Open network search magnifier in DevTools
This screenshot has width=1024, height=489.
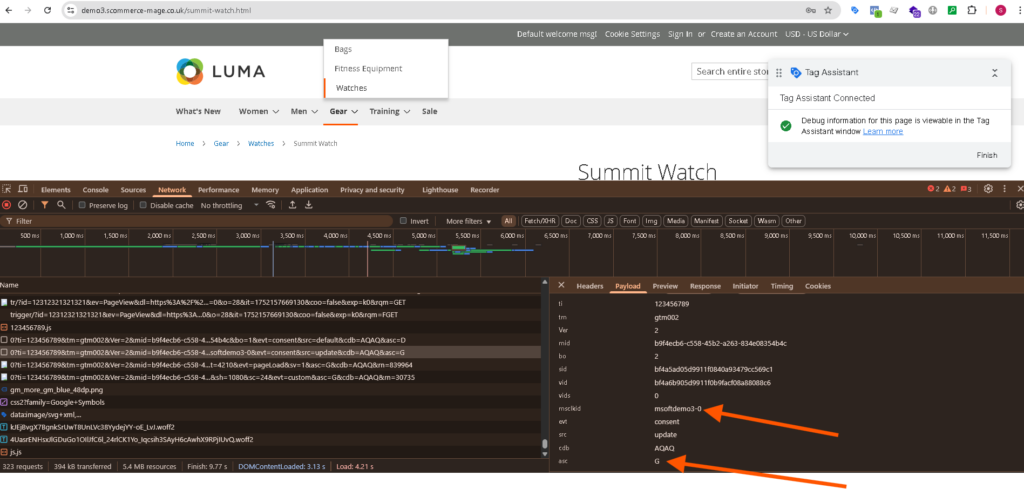[61, 205]
